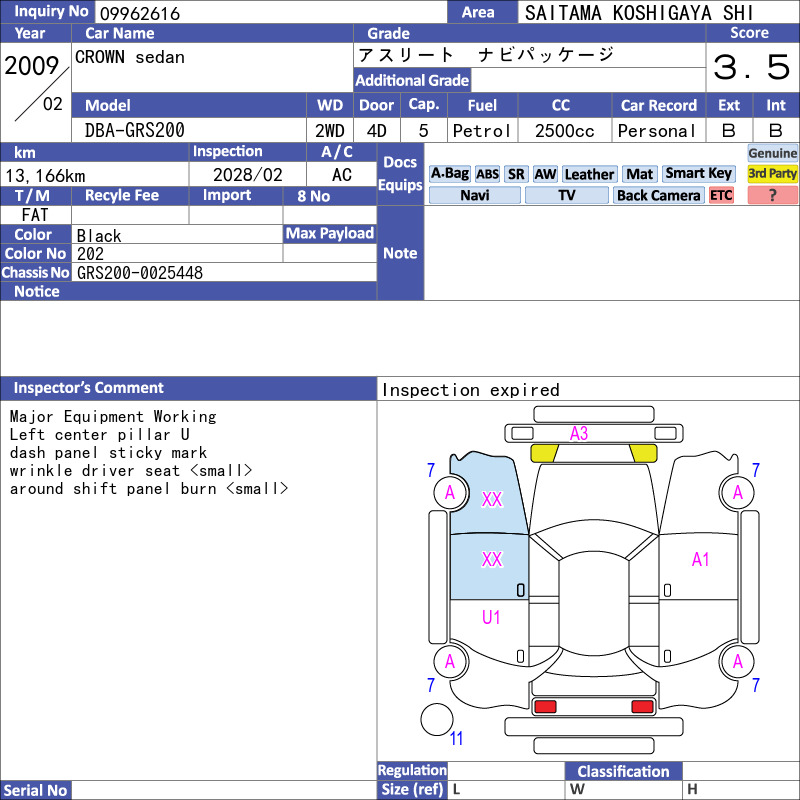The image size is (800, 800).
Task: Click the Smart Key badge
Action: 698,173
